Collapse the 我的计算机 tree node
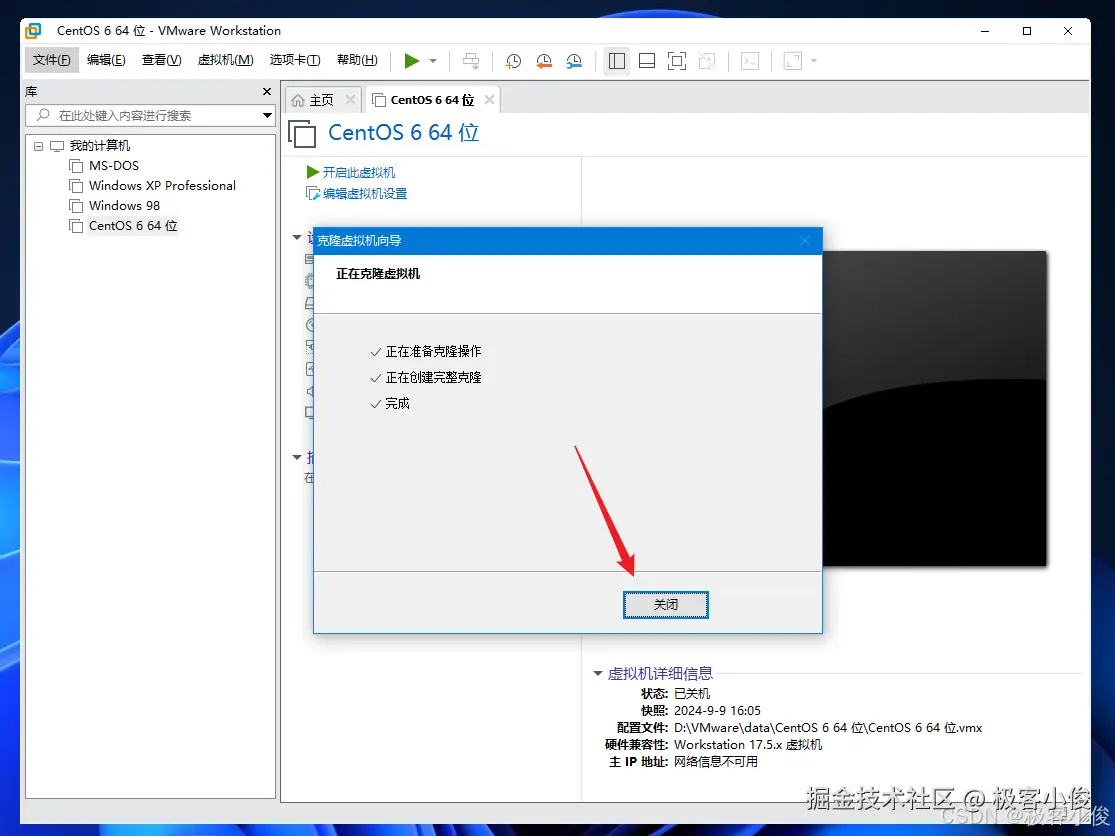Screen dimensions: 1115x836 pyautogui.click(x=38, y=146)
